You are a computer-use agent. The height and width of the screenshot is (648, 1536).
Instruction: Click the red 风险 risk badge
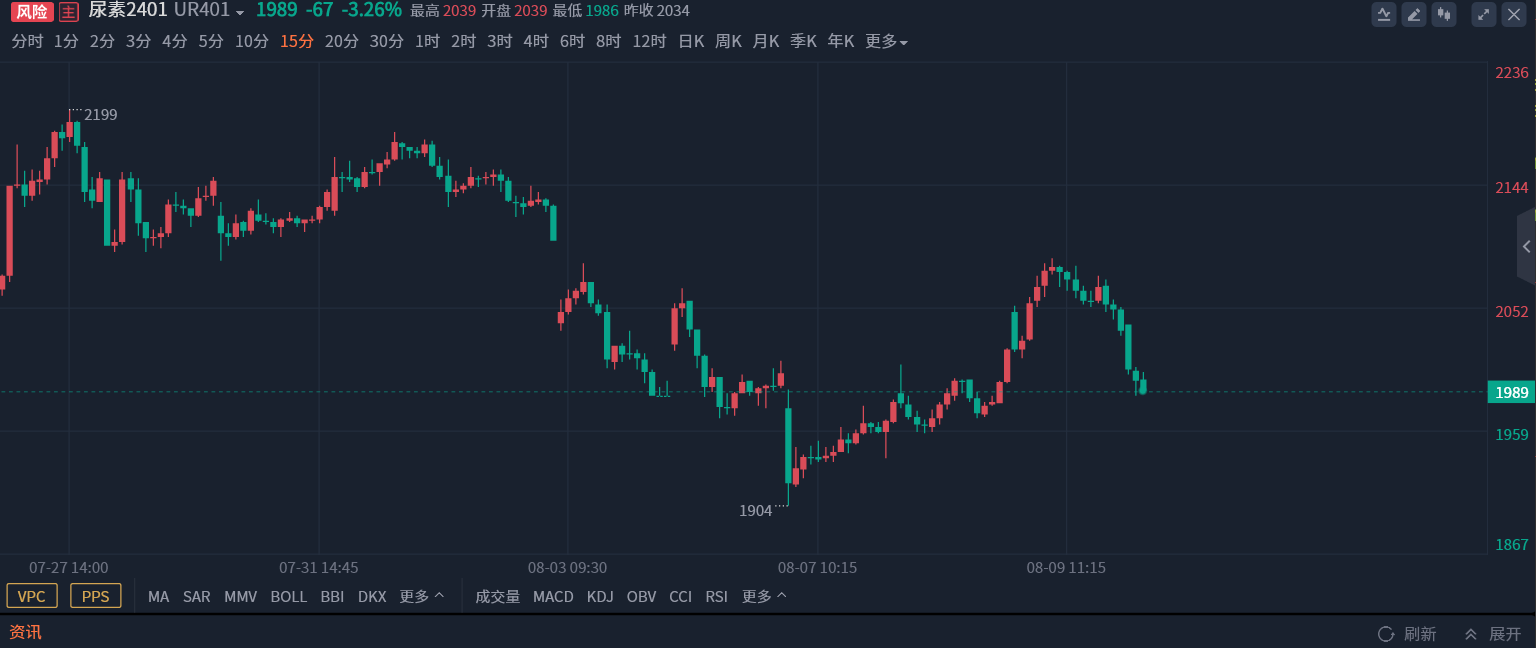pos(32,12)
